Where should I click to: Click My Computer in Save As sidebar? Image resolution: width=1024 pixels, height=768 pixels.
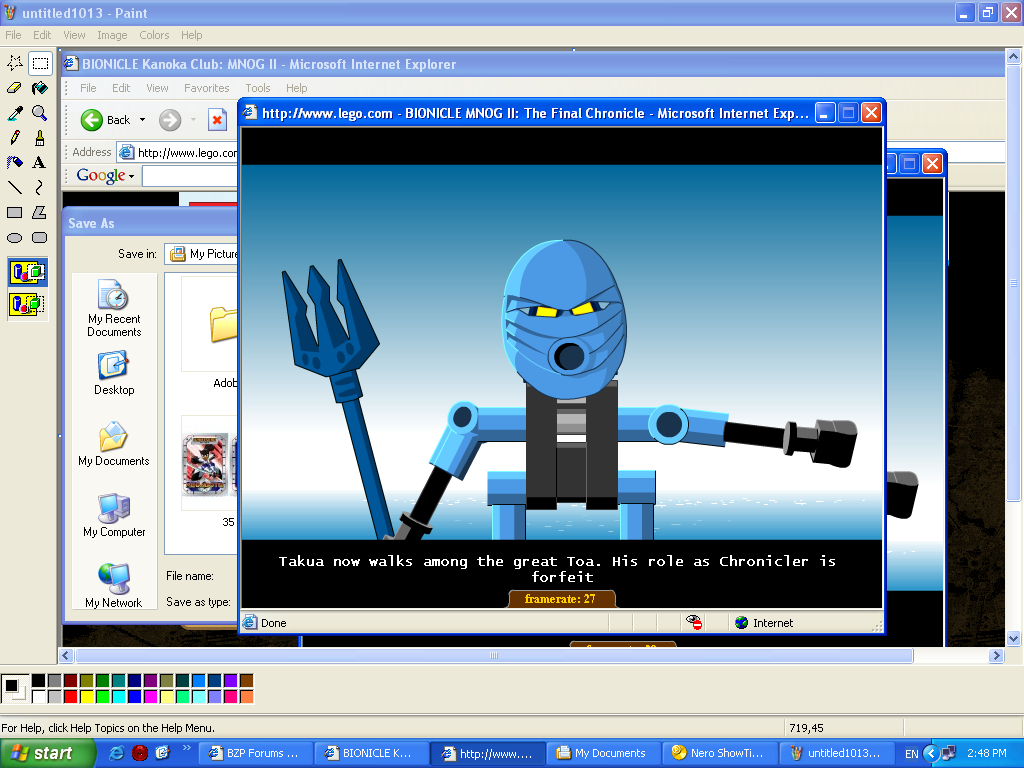click(114, 515)
